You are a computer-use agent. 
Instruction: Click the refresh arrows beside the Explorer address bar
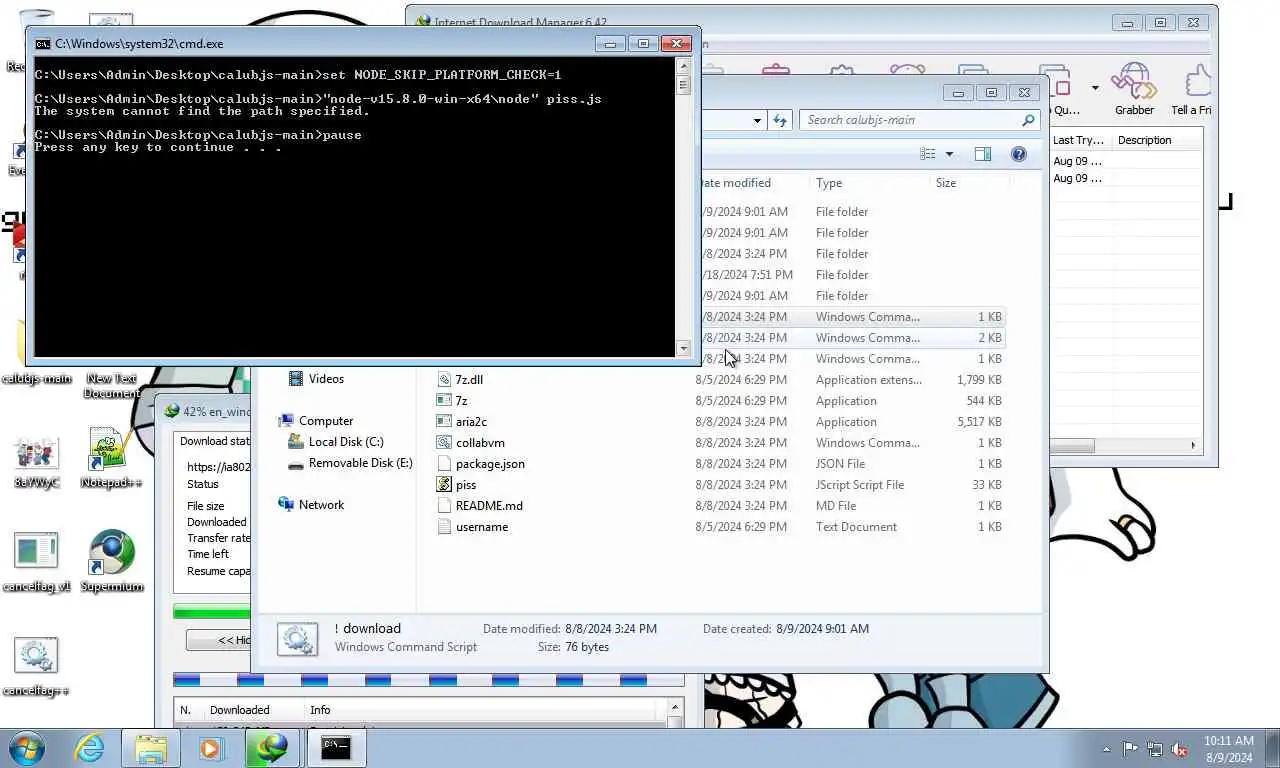(780, 120)
